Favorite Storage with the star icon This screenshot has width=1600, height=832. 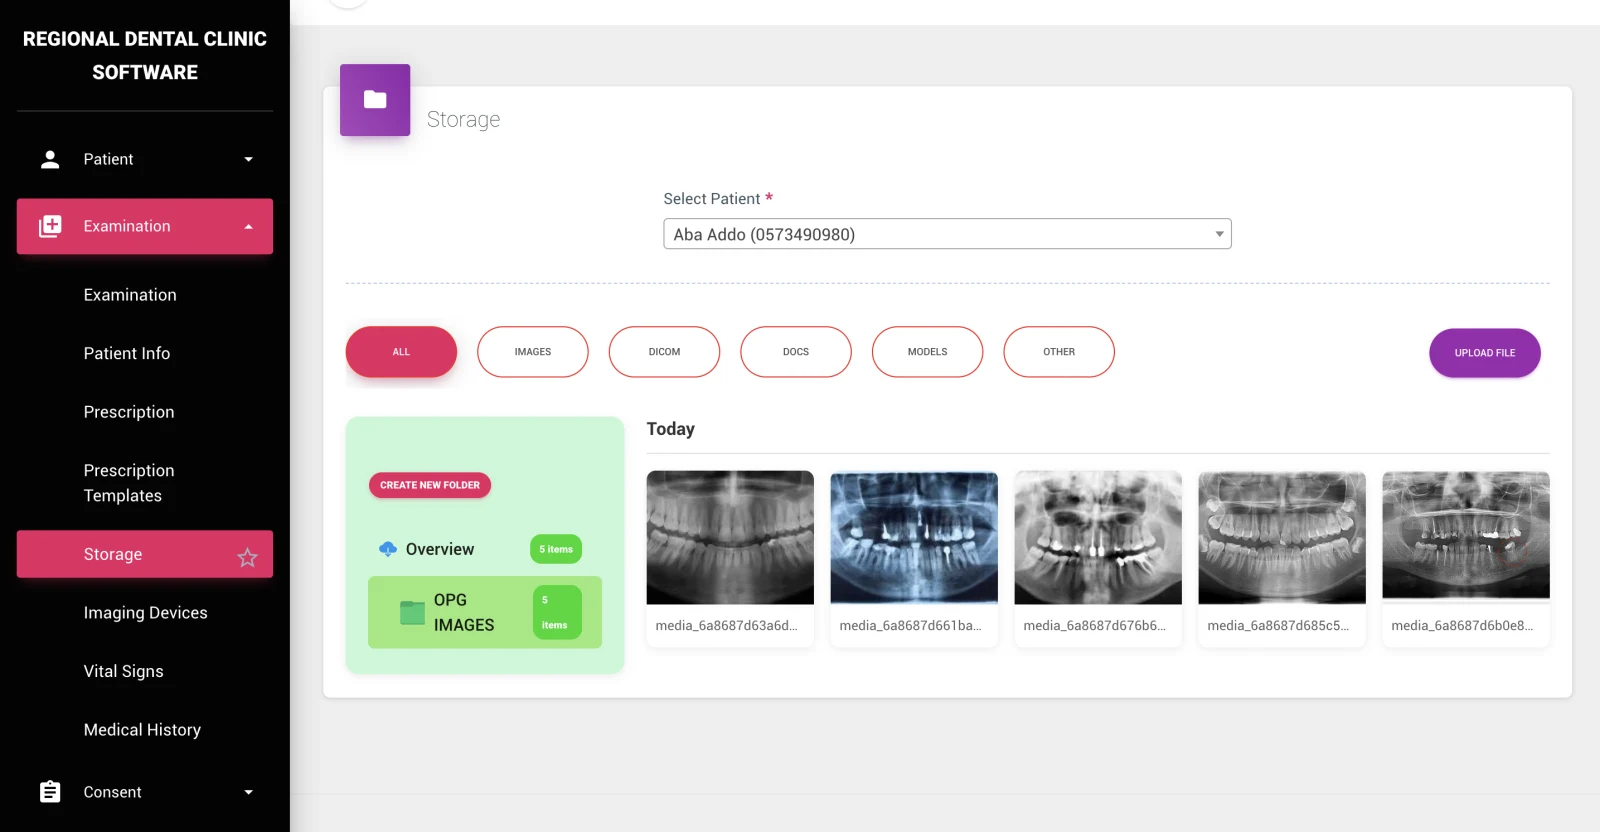pos(247,557)
